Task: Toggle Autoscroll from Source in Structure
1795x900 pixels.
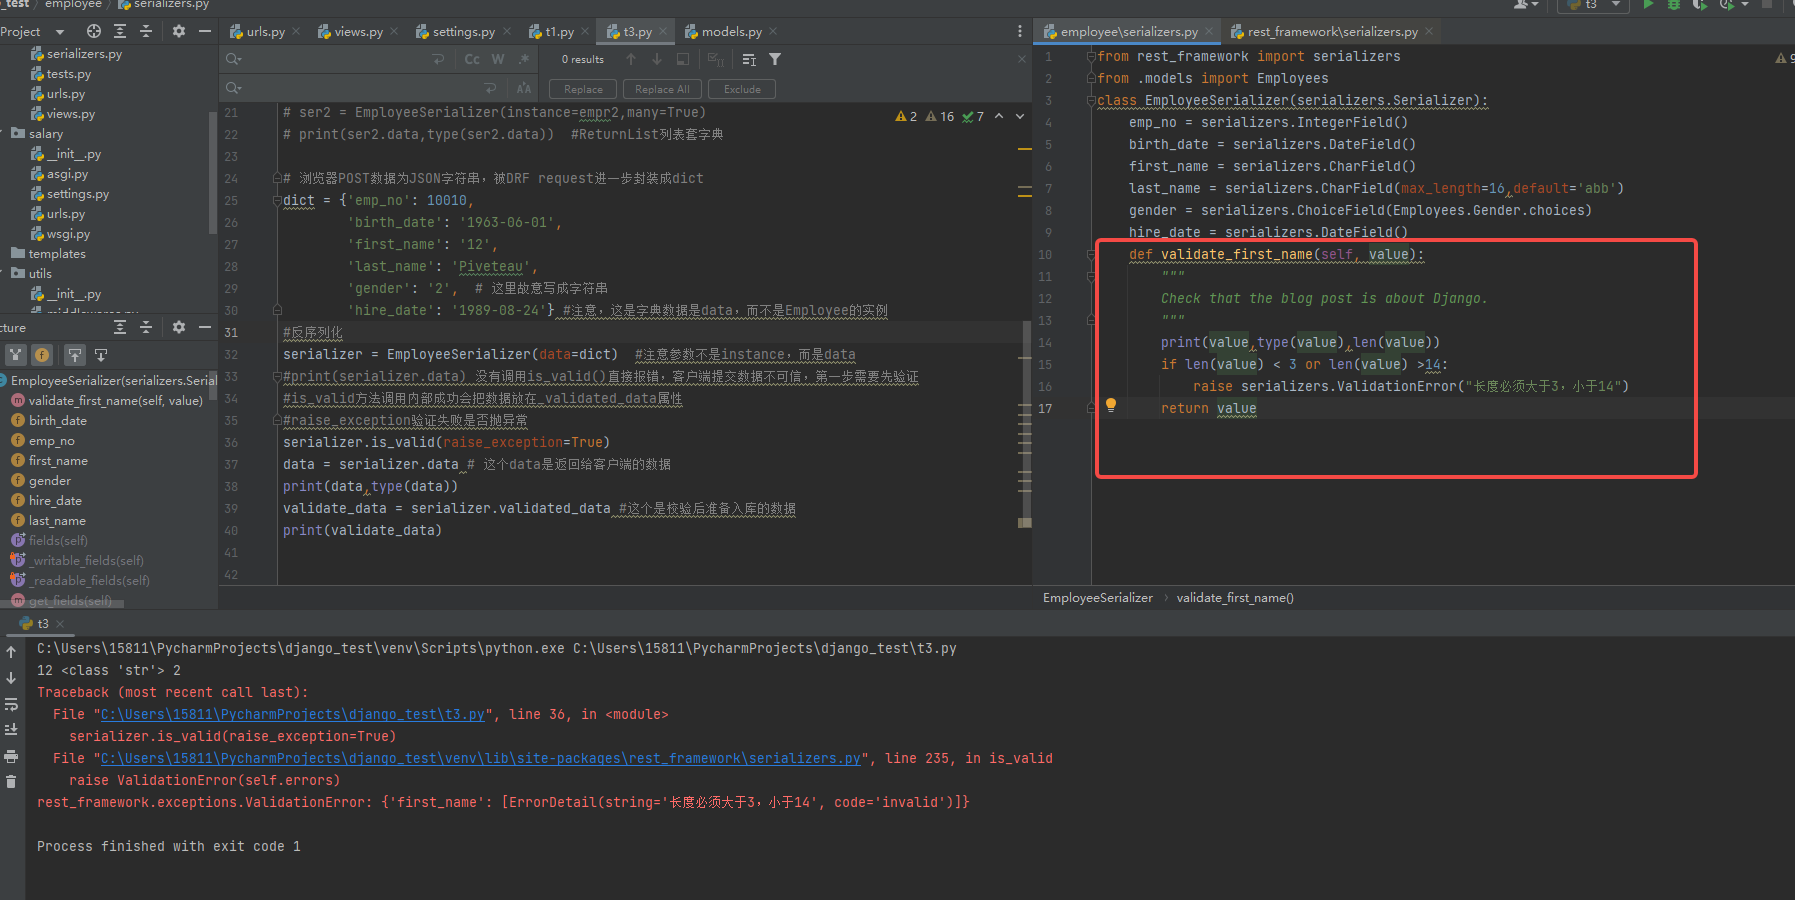Action: 101,354
